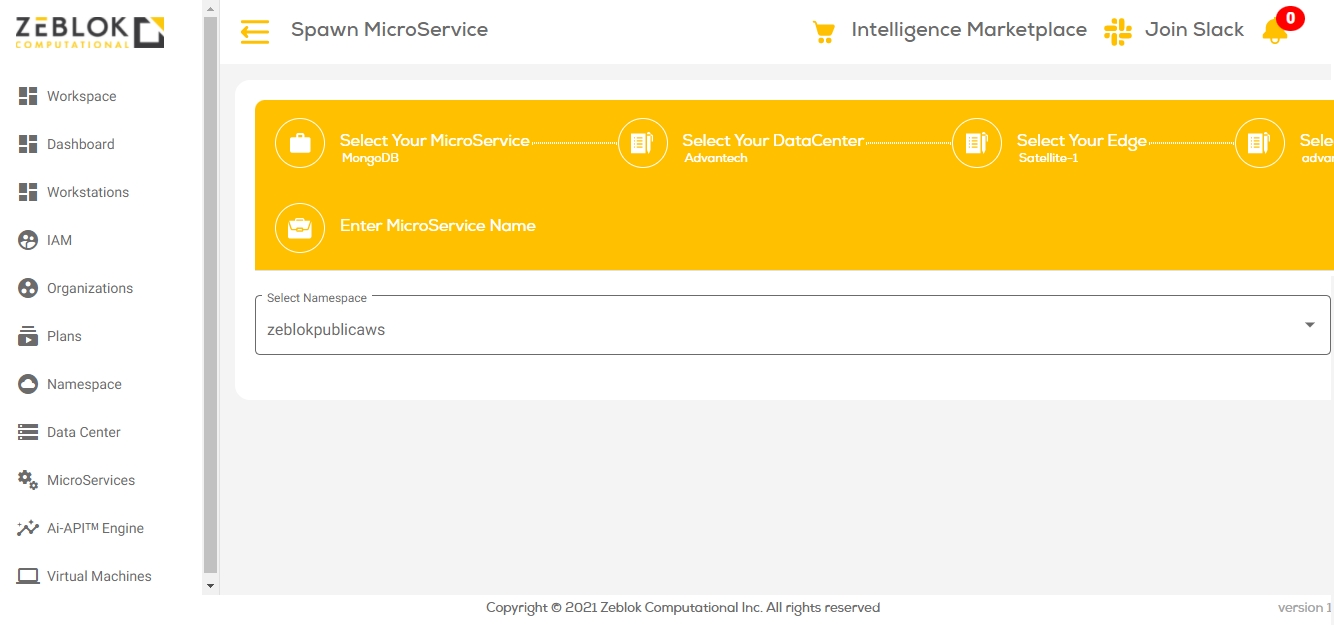This screenshot has height=630, width=1334.
Task: Open the Data Center sidebar item
Action: click(83, 432)
